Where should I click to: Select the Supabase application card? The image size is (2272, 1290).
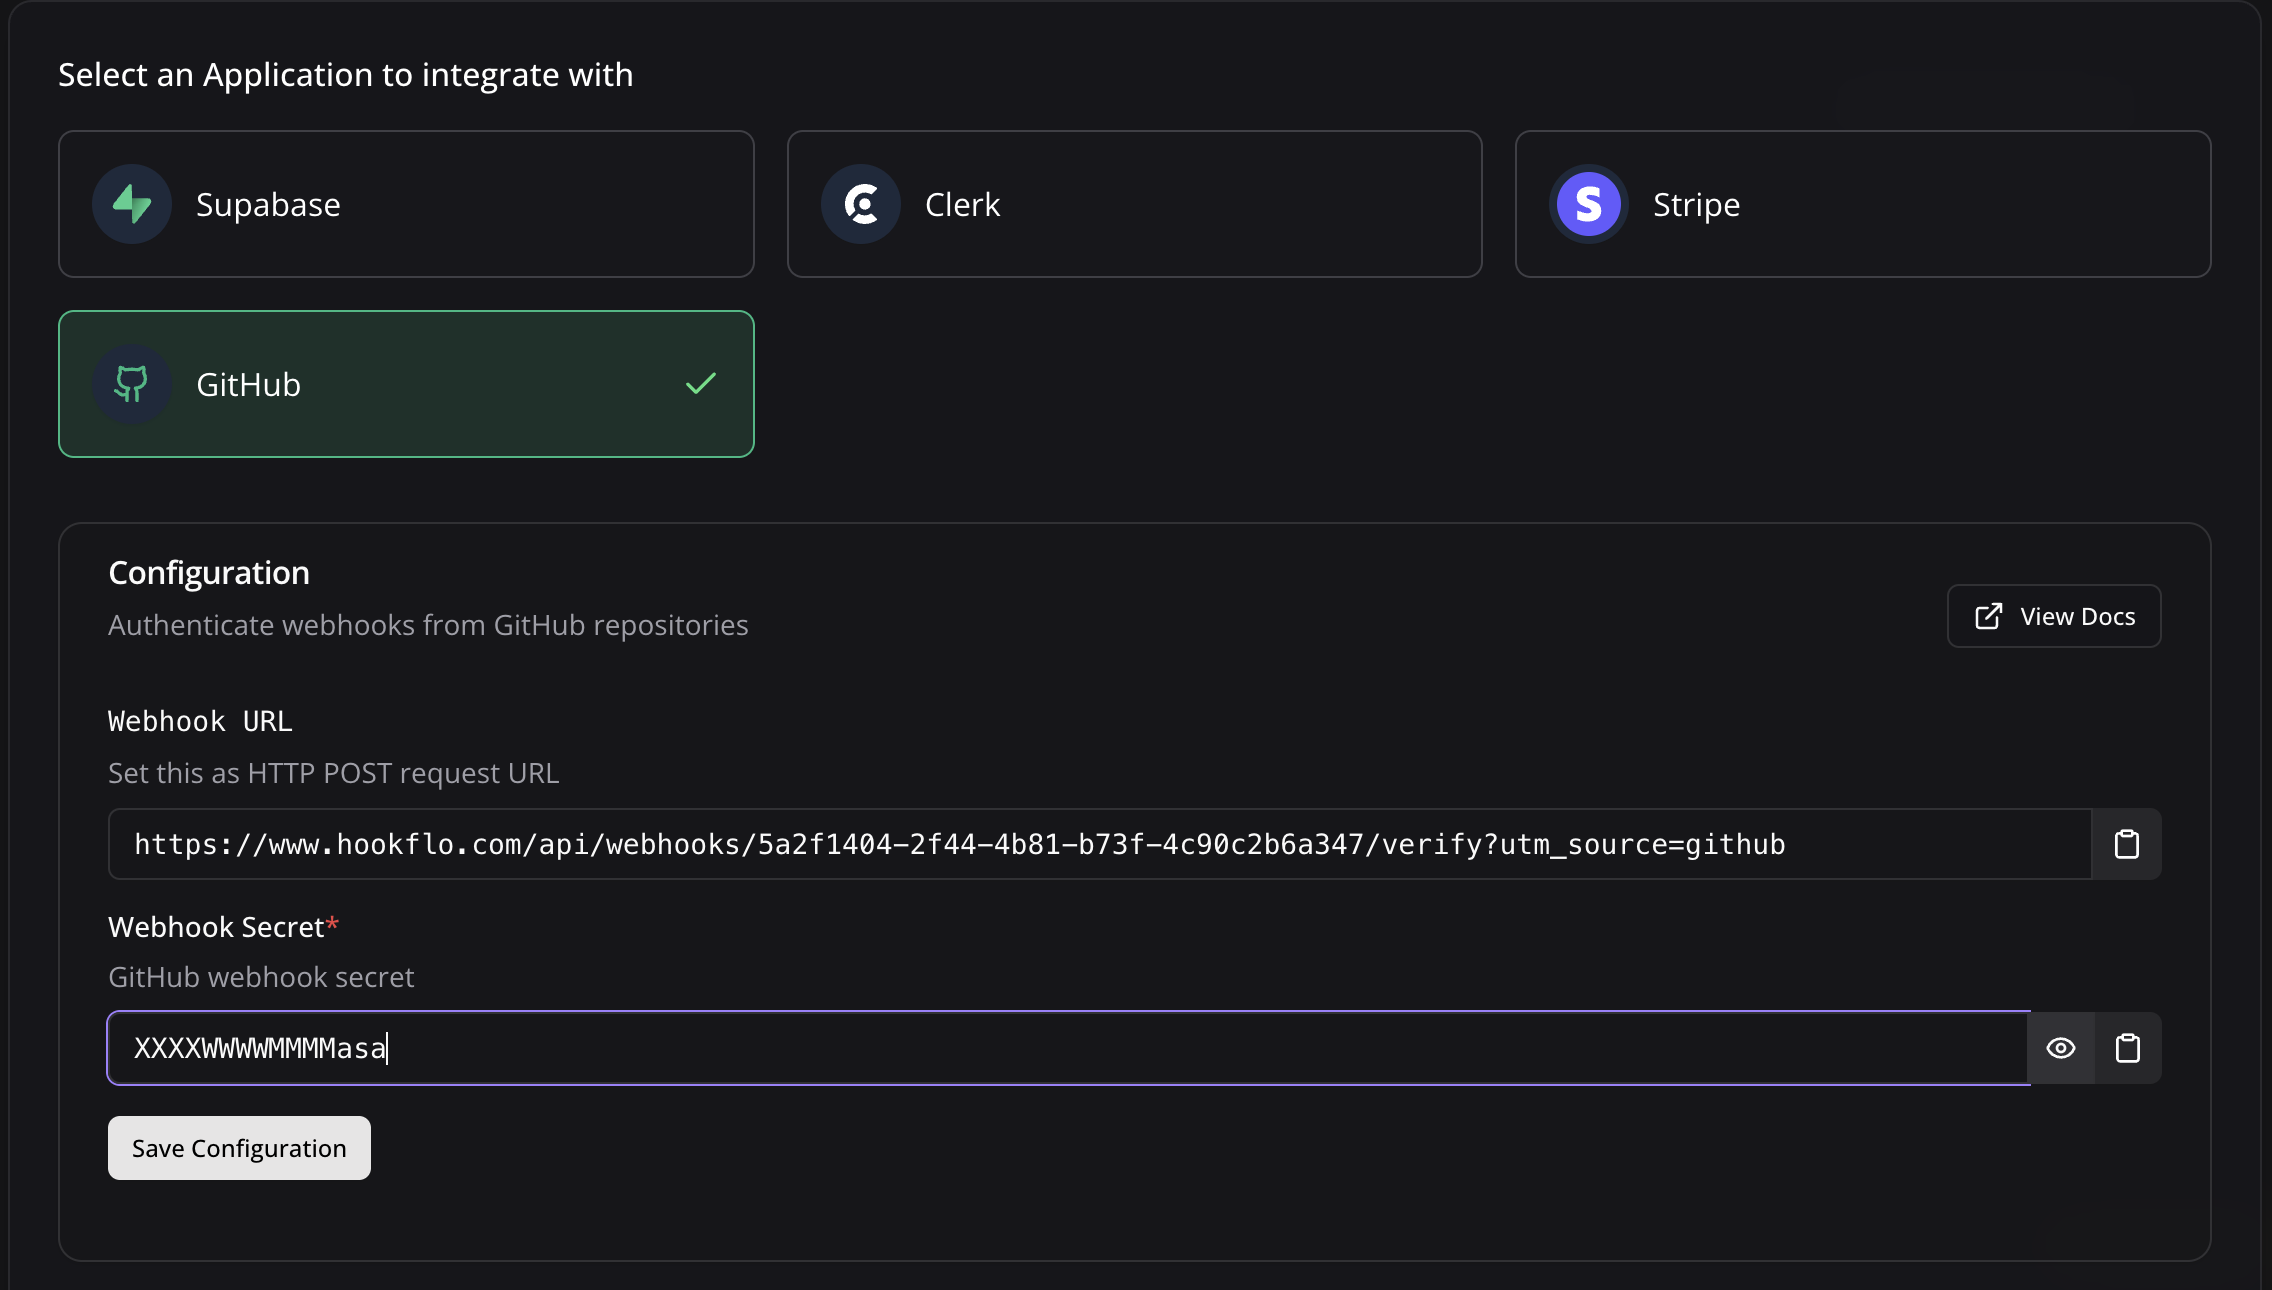(x=406, y=204)
